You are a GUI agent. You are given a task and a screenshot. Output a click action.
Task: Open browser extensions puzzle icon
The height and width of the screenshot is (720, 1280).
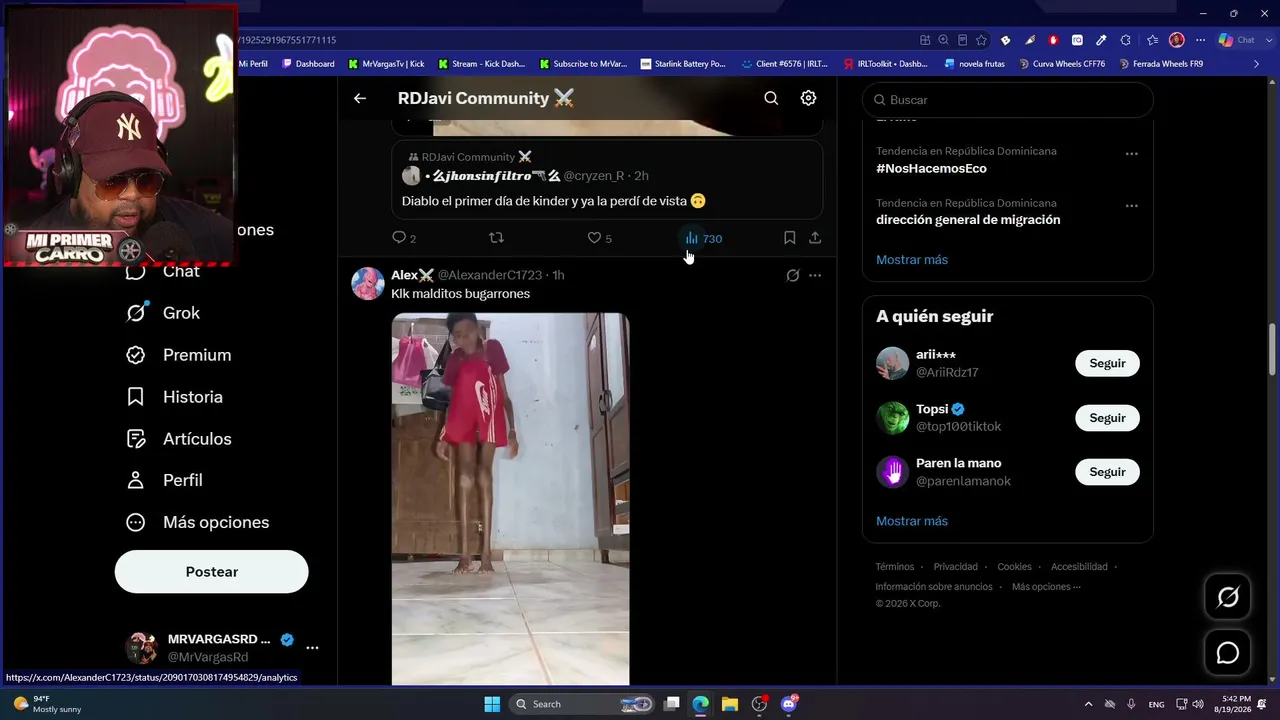coord(1126,40)
